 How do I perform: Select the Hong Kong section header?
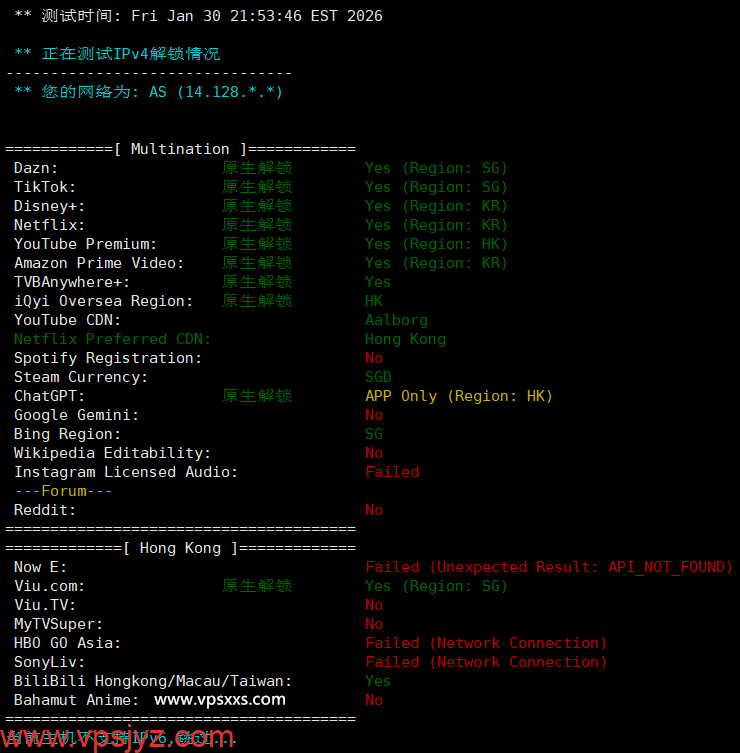pyautogui.click(x=180, y=548)
